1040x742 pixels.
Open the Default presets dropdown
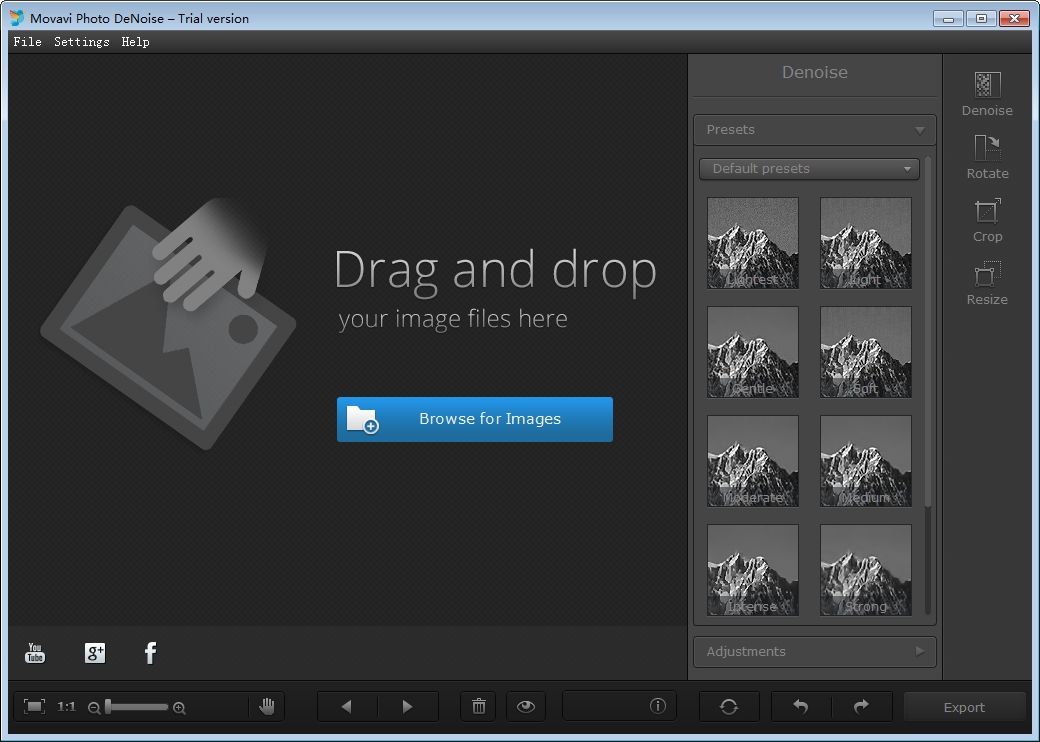(809, 168)
